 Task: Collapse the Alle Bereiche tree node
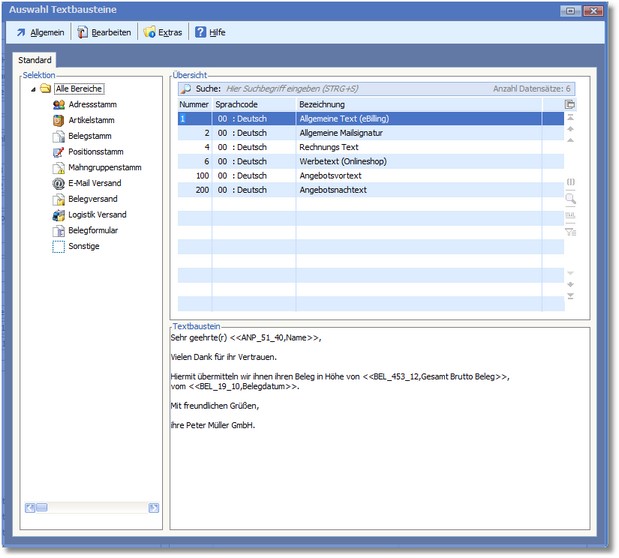tap(33, 89)
